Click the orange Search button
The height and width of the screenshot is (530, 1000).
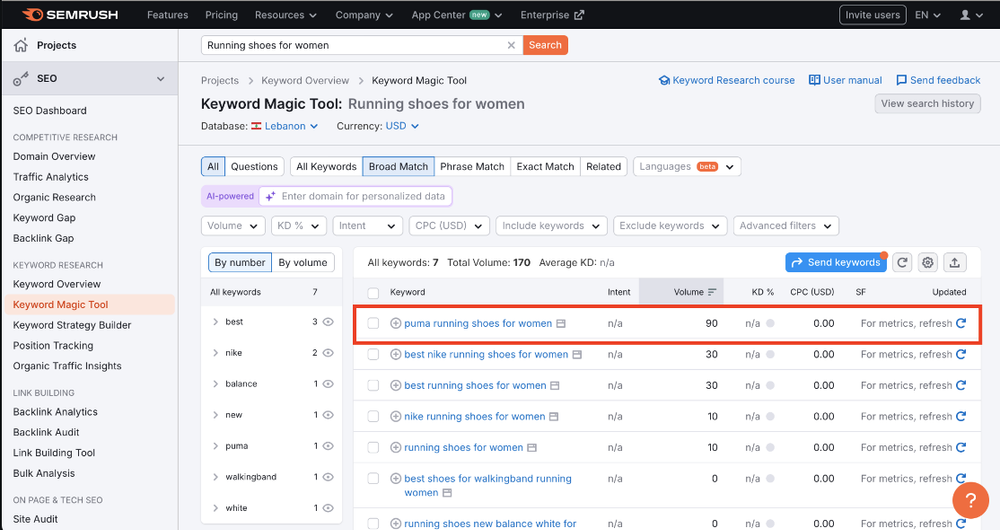click(x=545, y=45)
